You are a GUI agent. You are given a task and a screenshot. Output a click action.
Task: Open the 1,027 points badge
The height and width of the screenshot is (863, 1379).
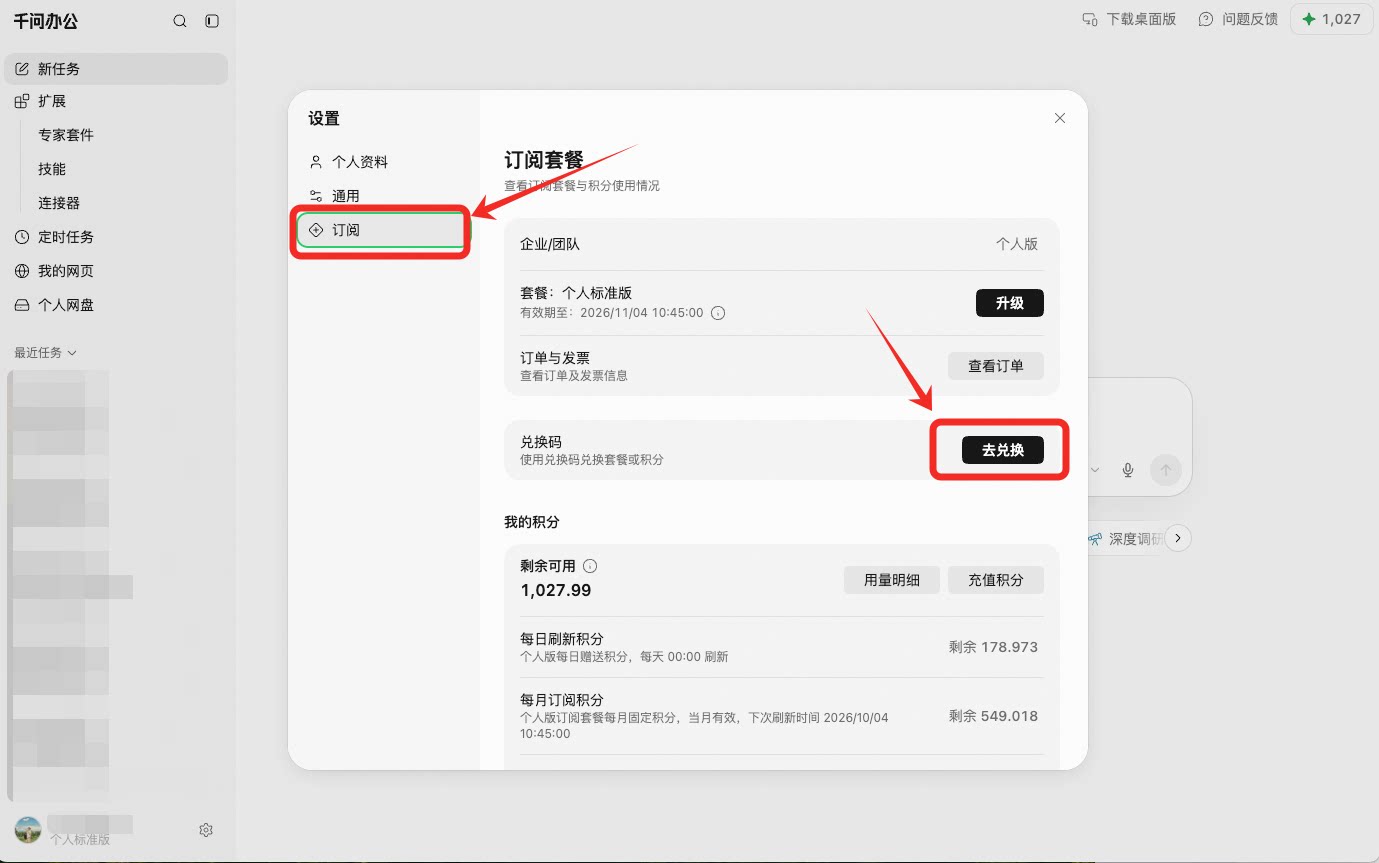click(x=1331, y=19)
